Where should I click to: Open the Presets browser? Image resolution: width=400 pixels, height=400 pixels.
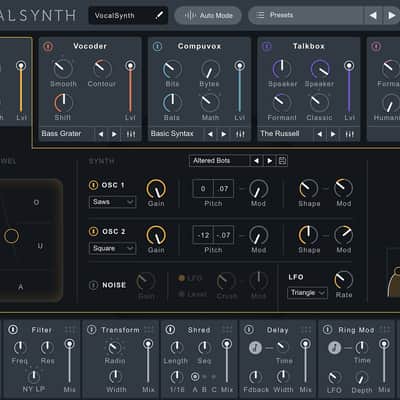coord(306,15)
